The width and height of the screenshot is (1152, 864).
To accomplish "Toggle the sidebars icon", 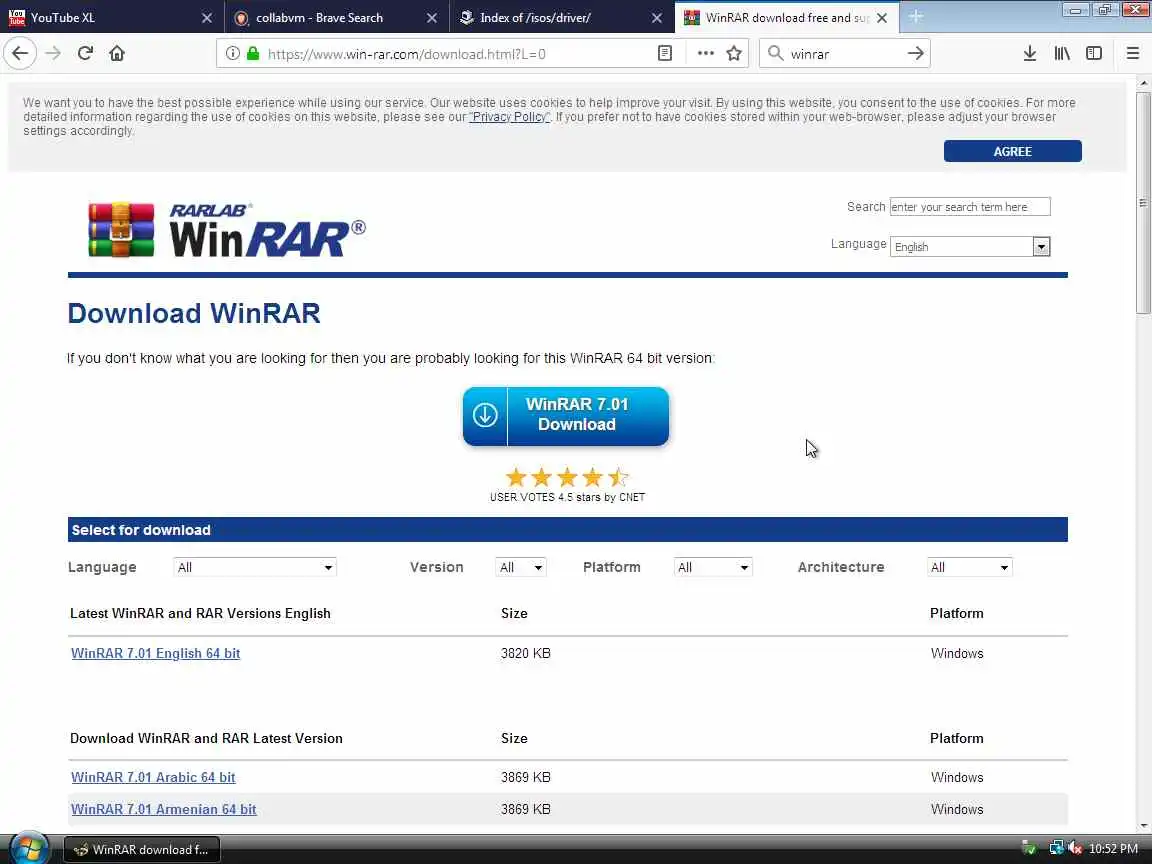I will [x=1094, y=54].
